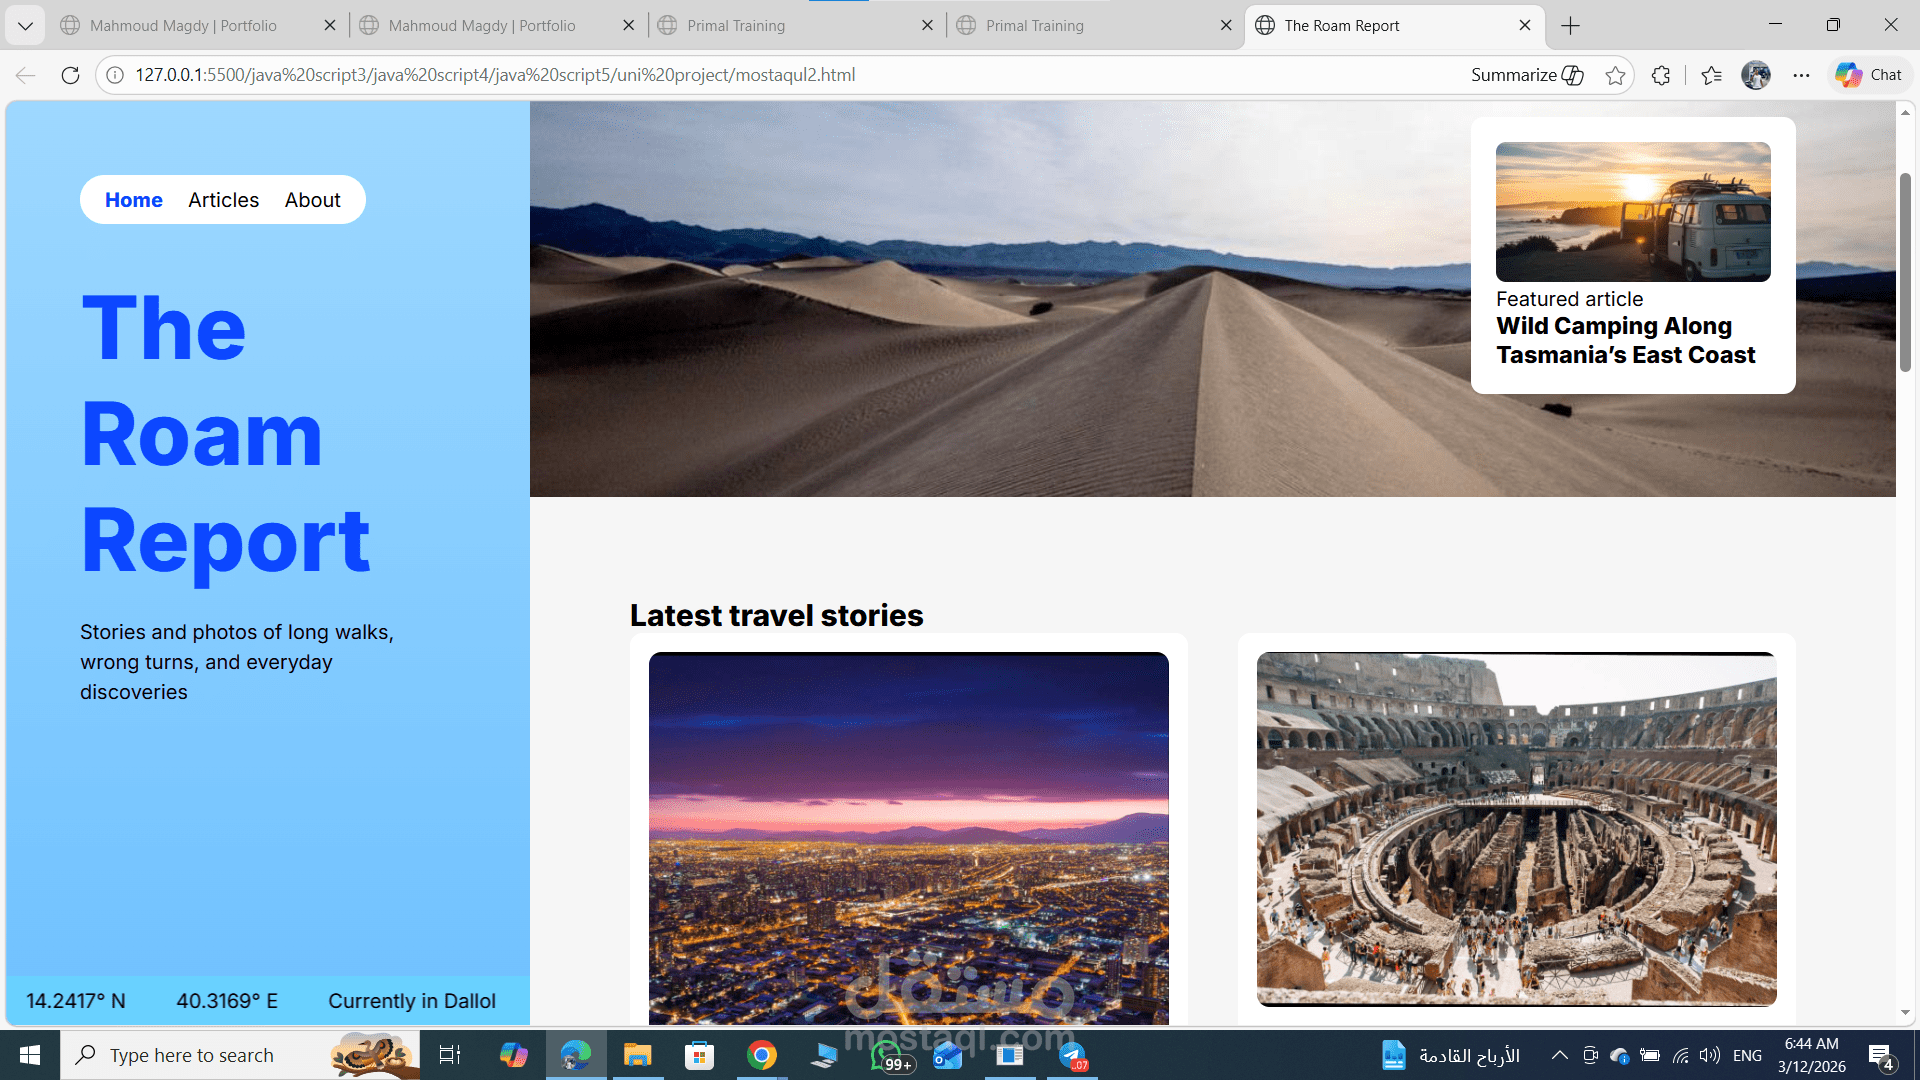Refresh the current page
This screenshot has height=1080, width=1920.
click(70, 74)
